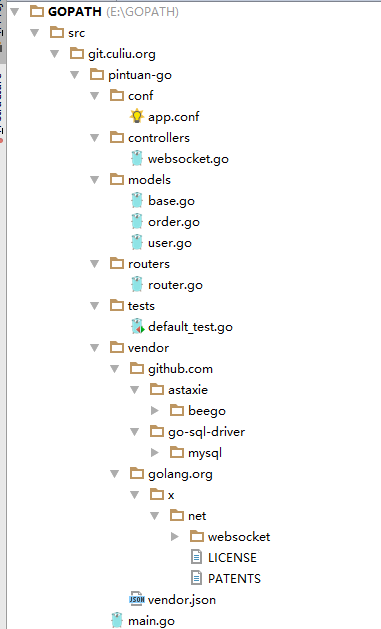
Task: Select the base.go file name
Action: 171,201
